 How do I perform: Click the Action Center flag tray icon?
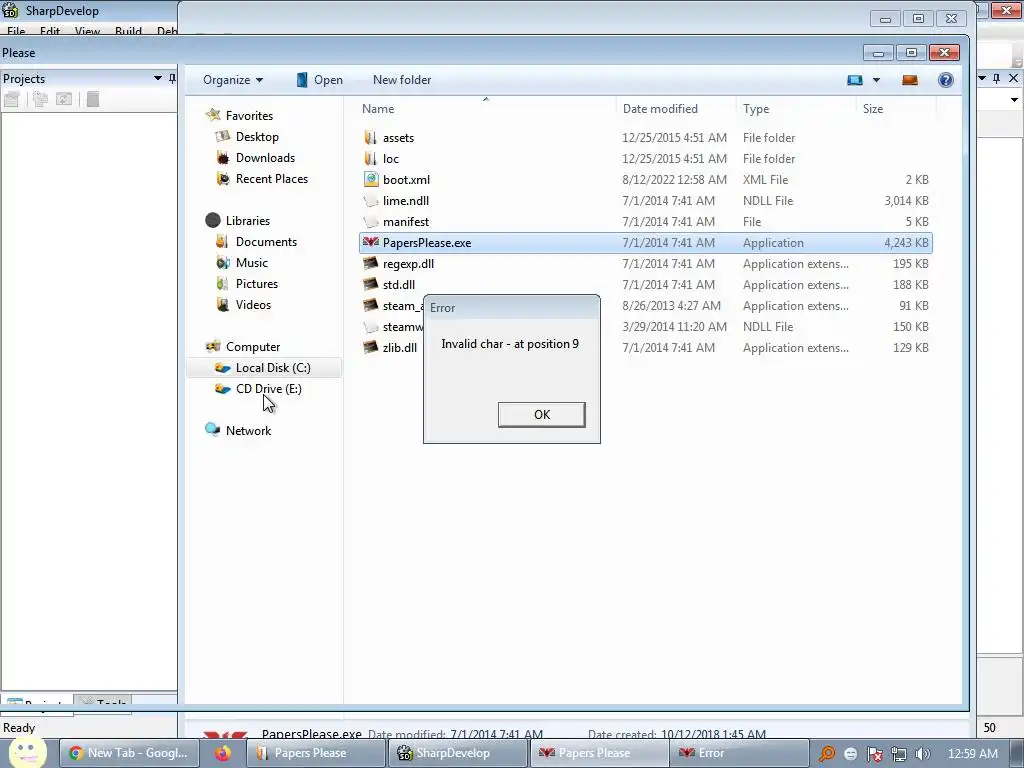[x=874, y=754]
